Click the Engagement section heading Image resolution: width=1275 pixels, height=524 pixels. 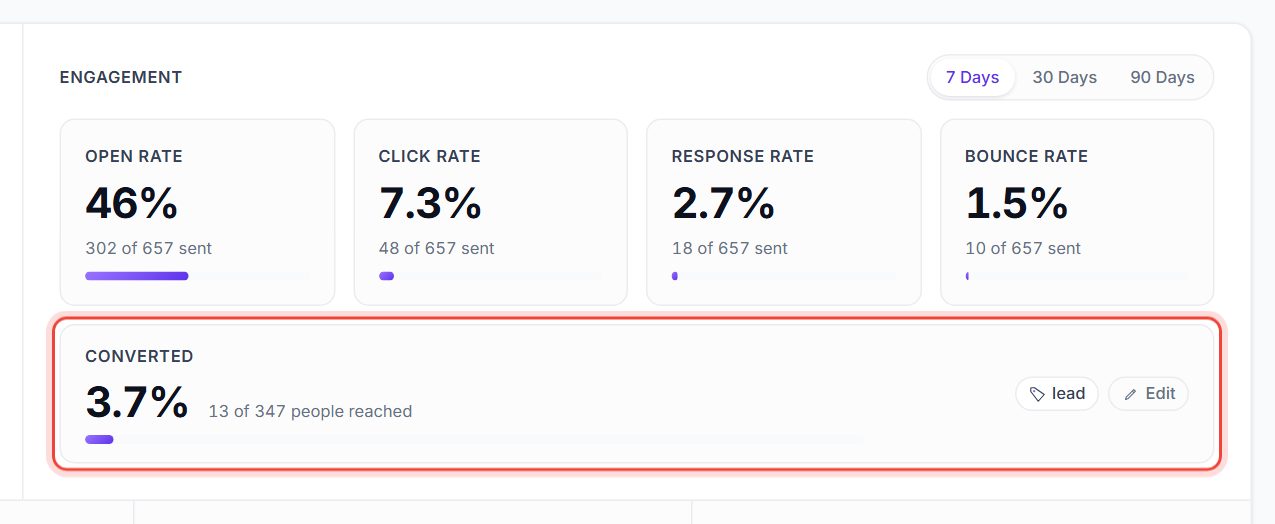click(x=121, y=77)
